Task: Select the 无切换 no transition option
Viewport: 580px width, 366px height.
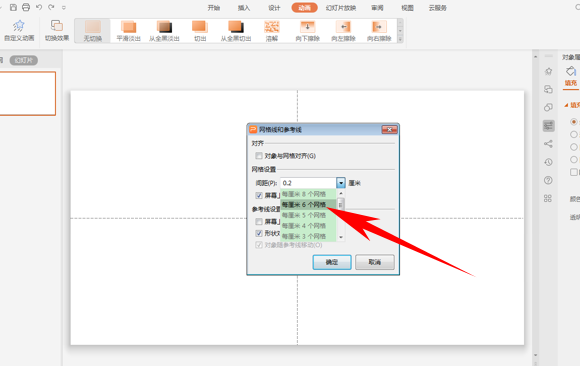Action: (92, 31)
